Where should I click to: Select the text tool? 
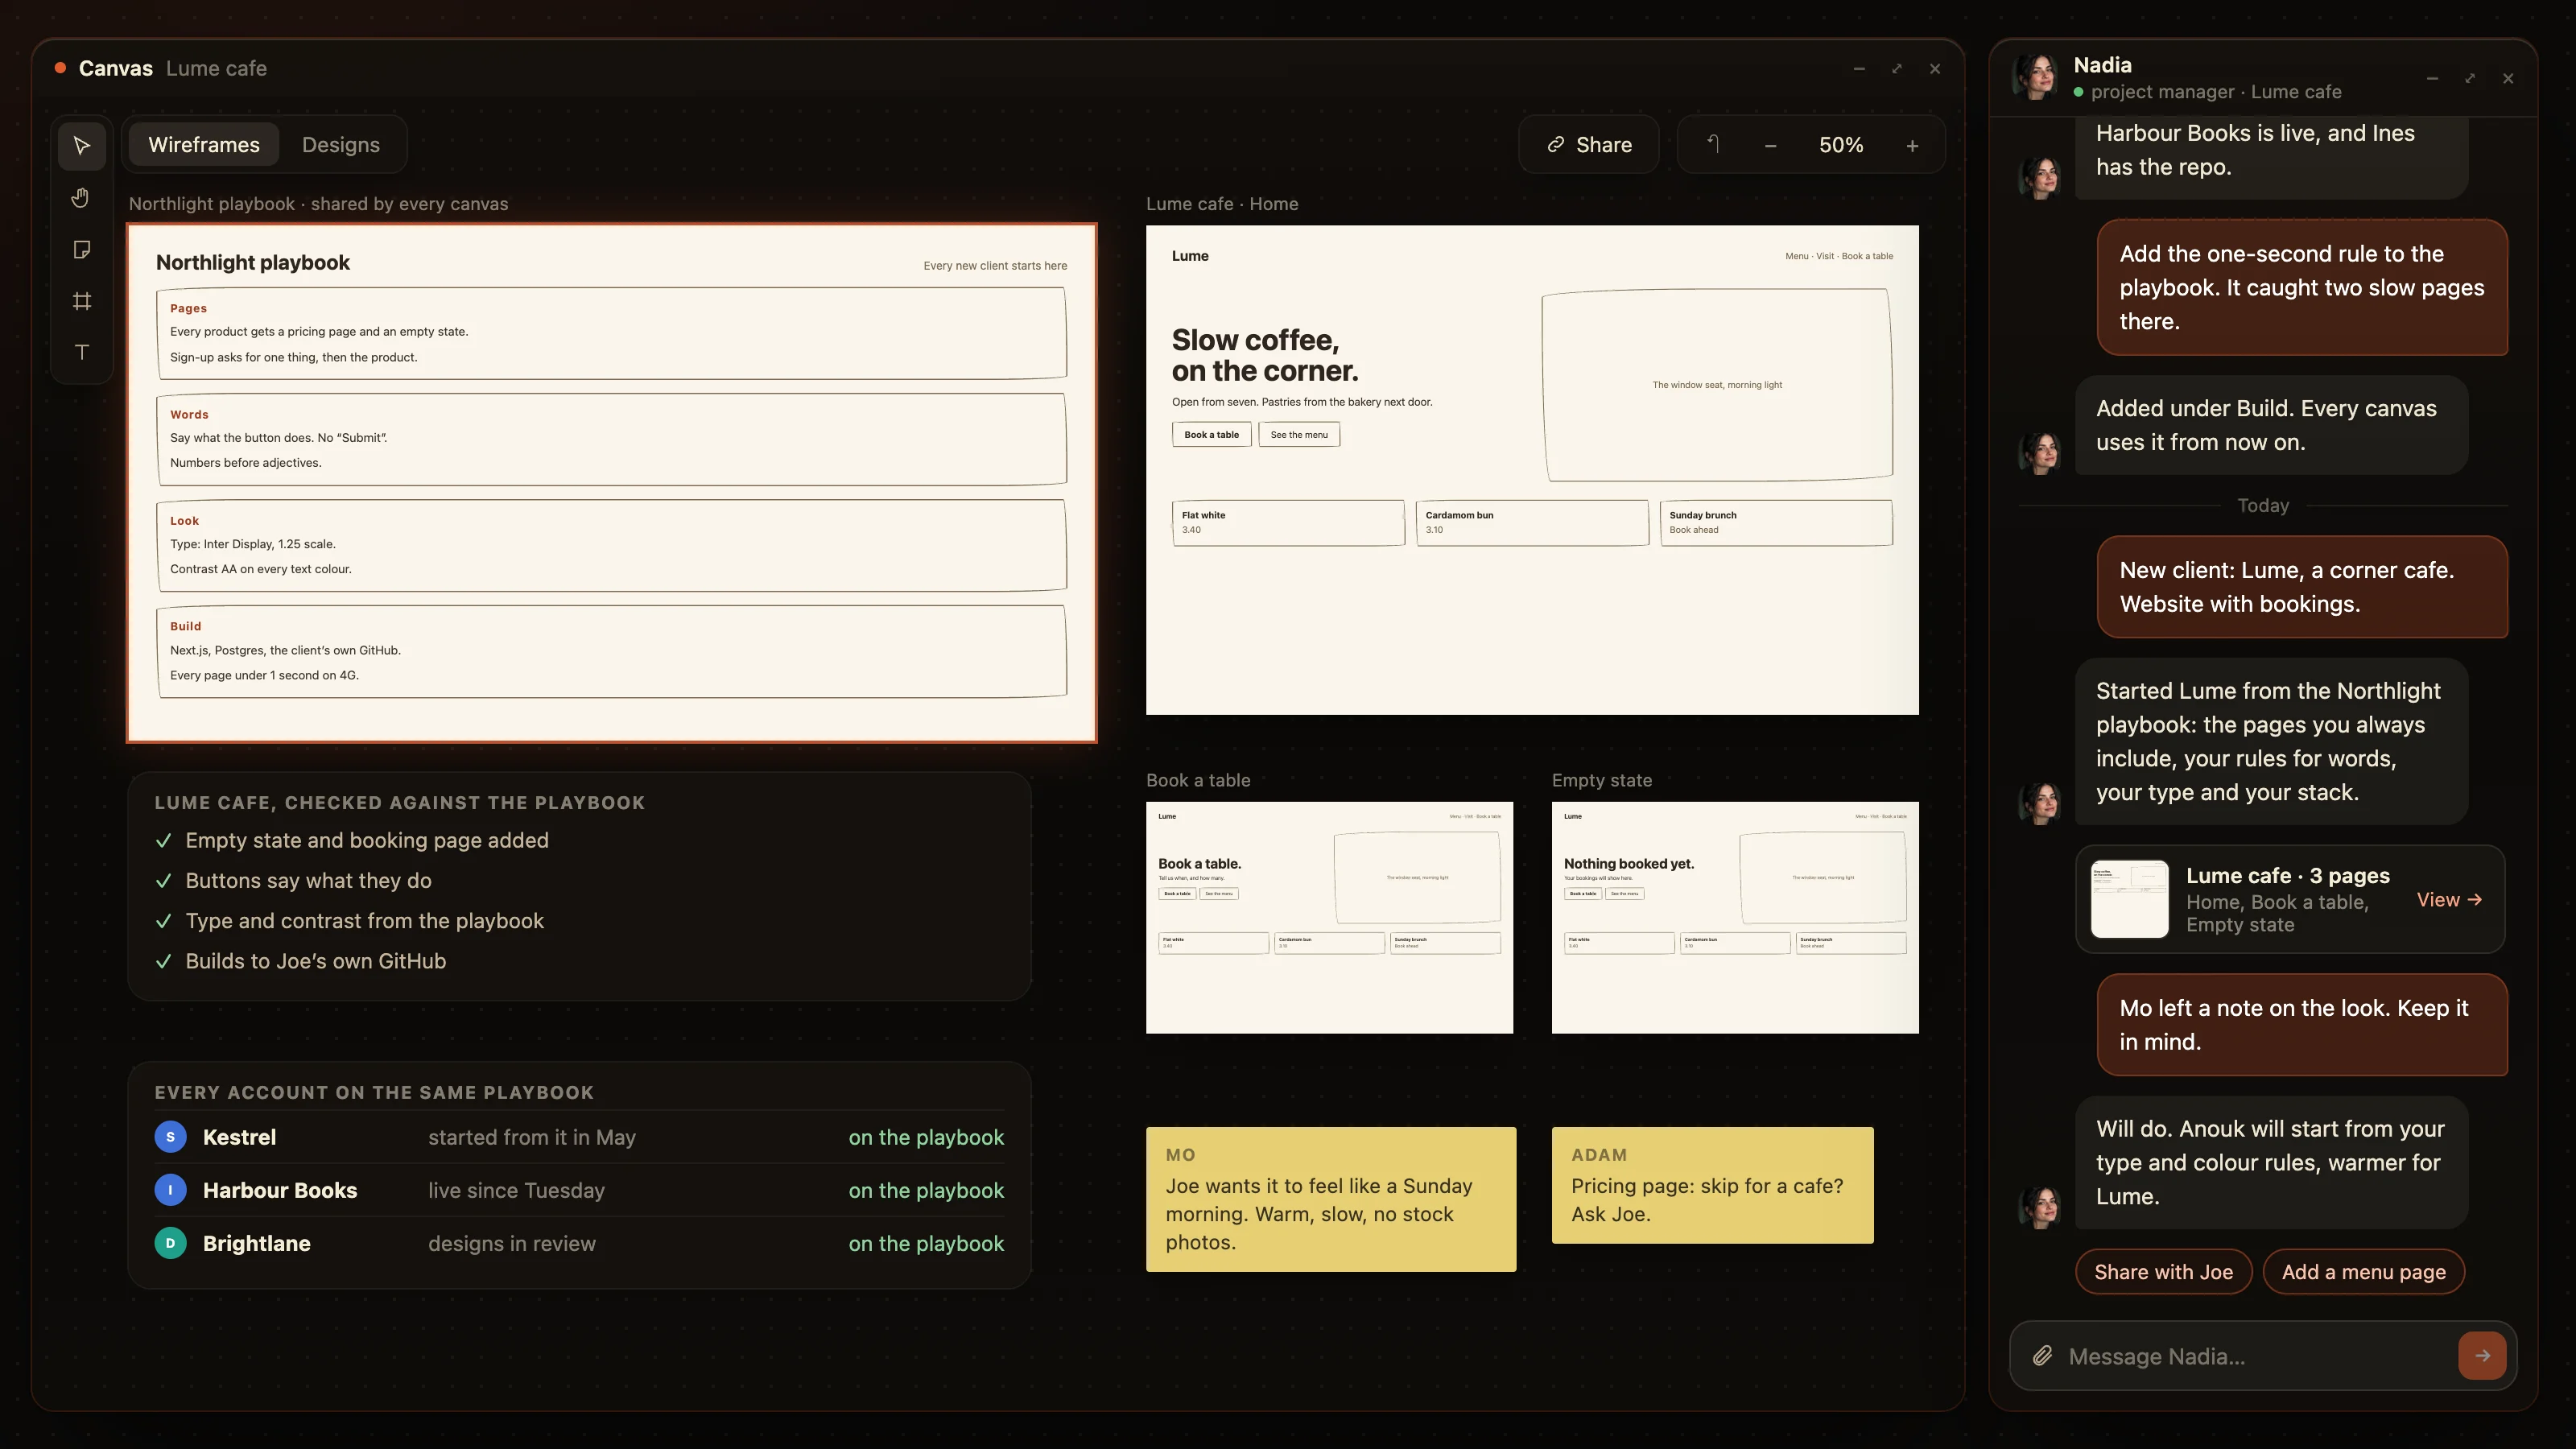point(82,352)
